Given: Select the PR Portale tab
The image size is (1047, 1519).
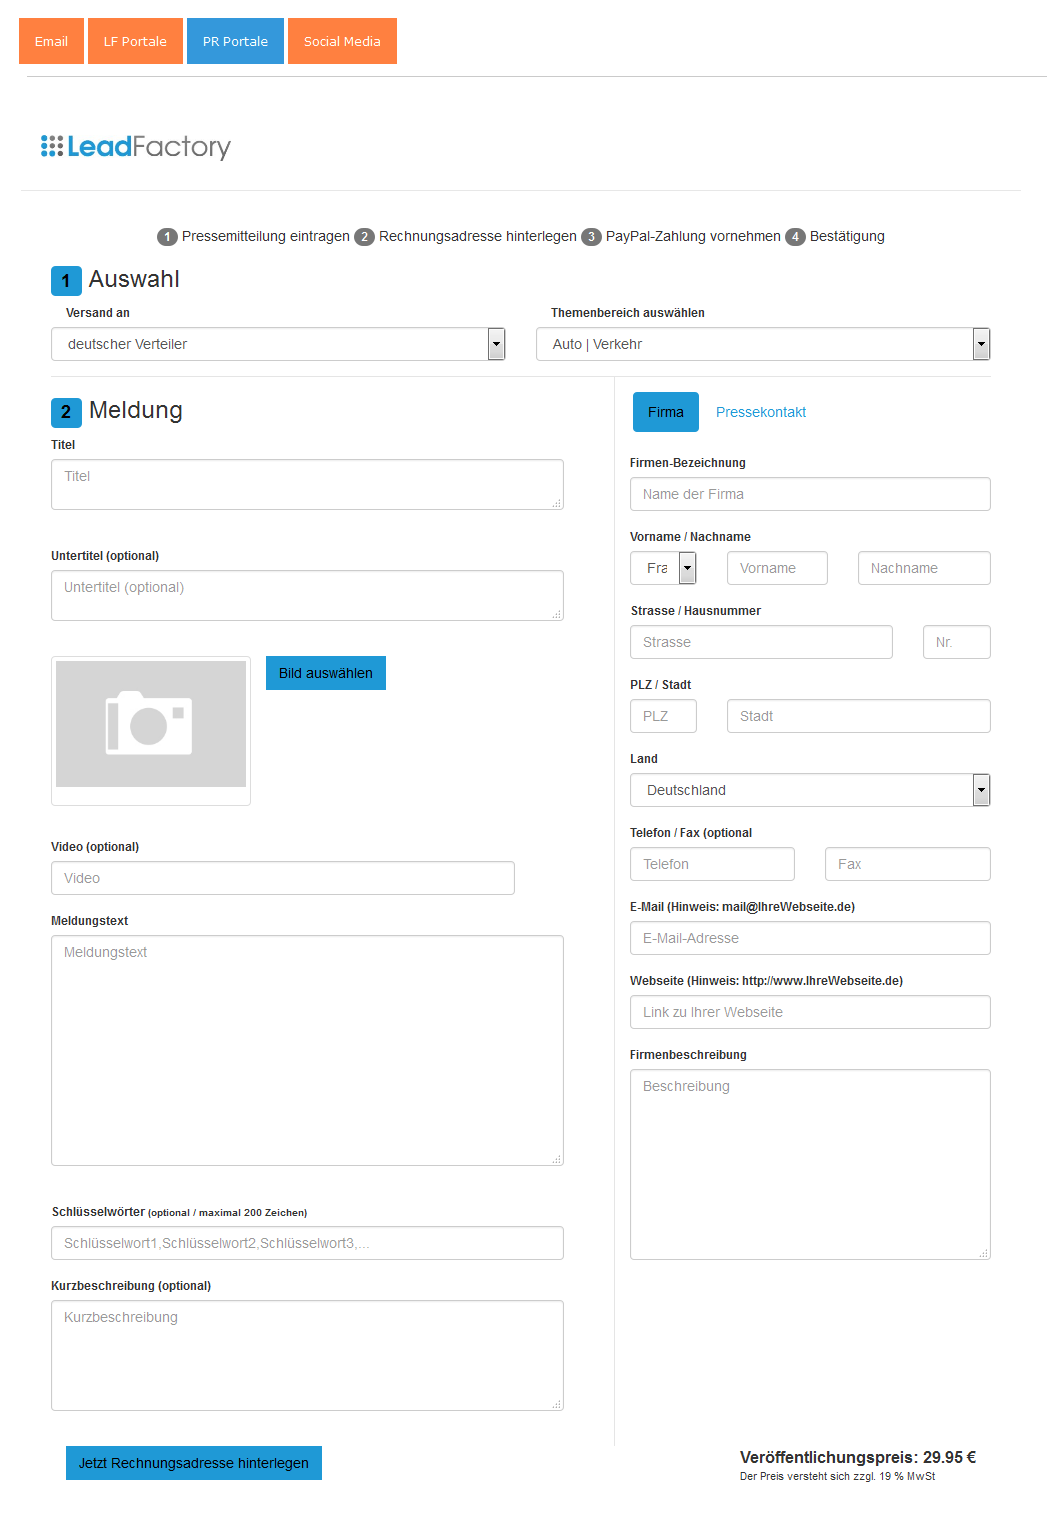Looking at the screenshot, I should (235, 41).
